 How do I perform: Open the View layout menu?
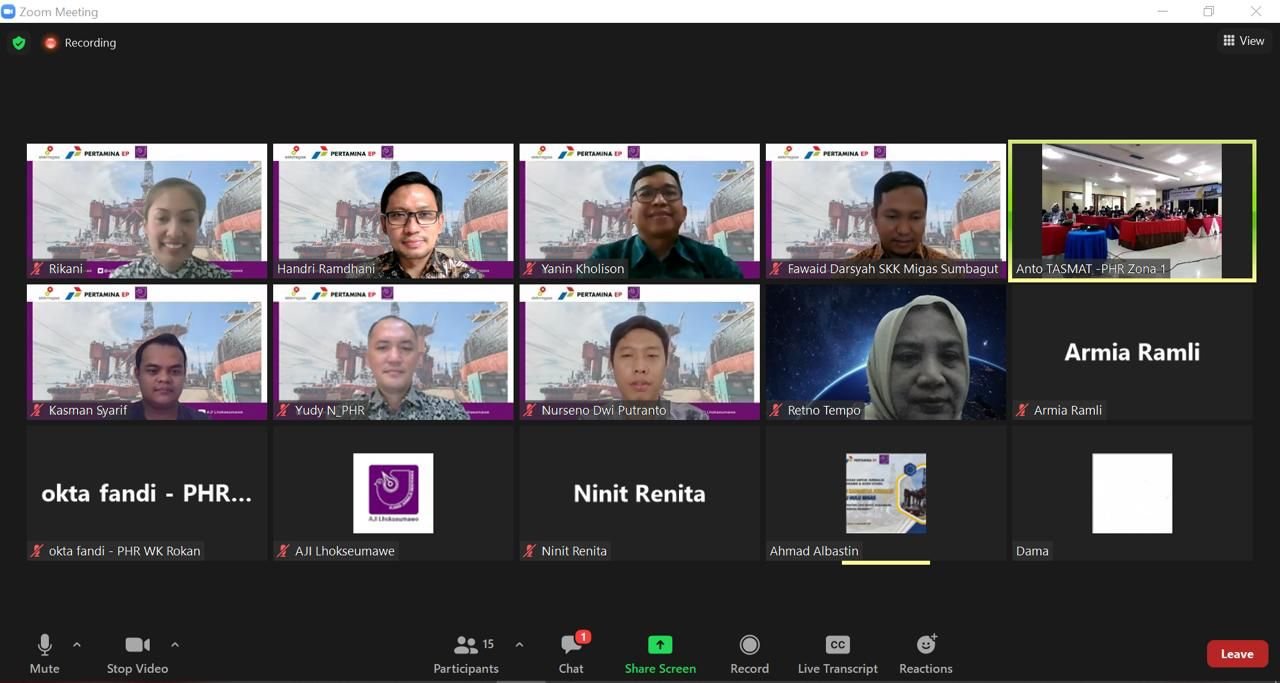pos(1243,41)
